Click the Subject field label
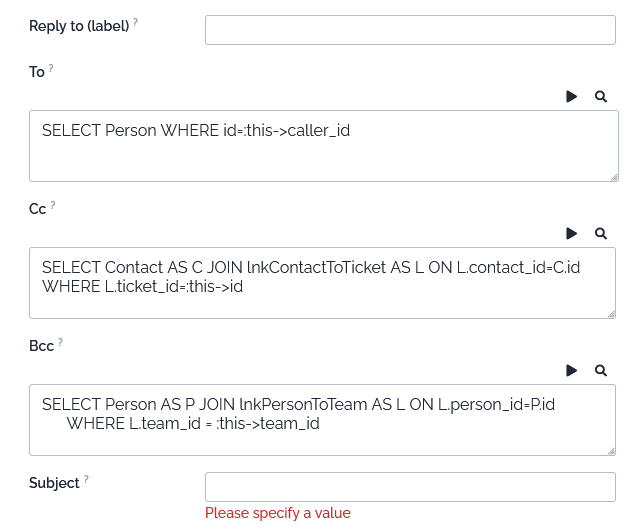Image resolution: width=636 pixels, height=530 pixels. 54,483
